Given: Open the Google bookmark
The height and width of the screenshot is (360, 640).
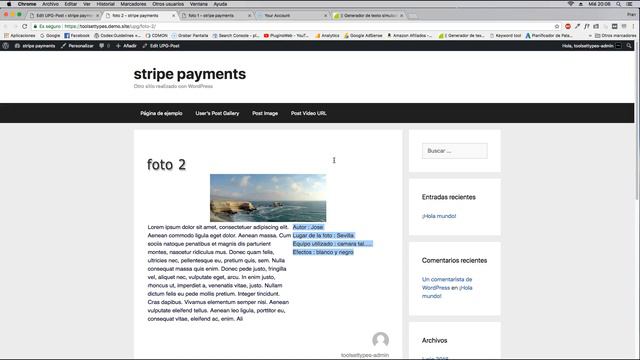Looking at the screenshot, I should coord(50,36).
